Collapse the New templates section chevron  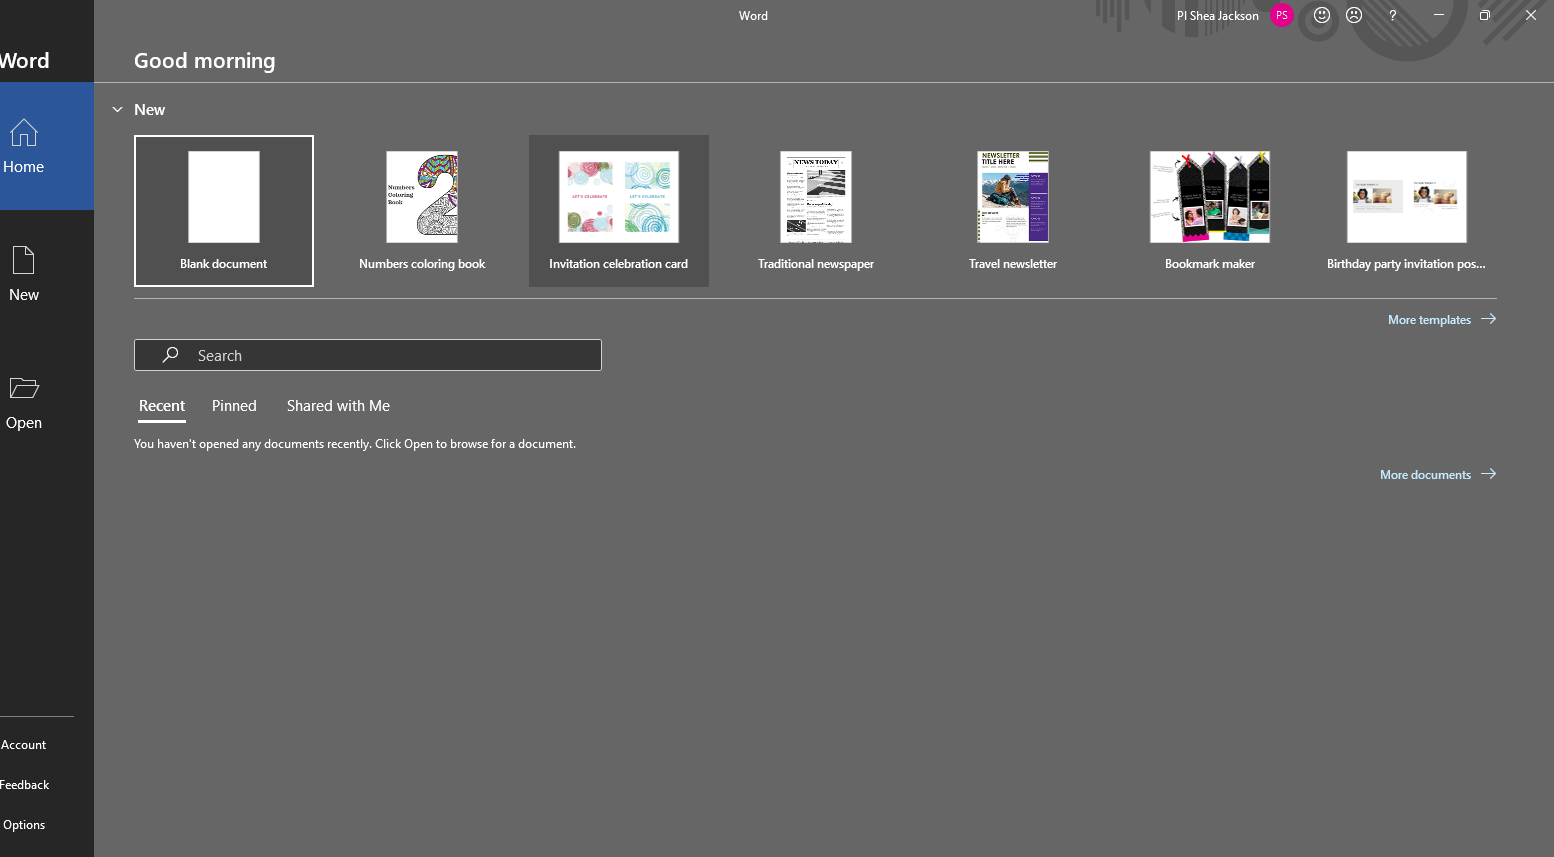pyautogui.click(x=117, y=109)
